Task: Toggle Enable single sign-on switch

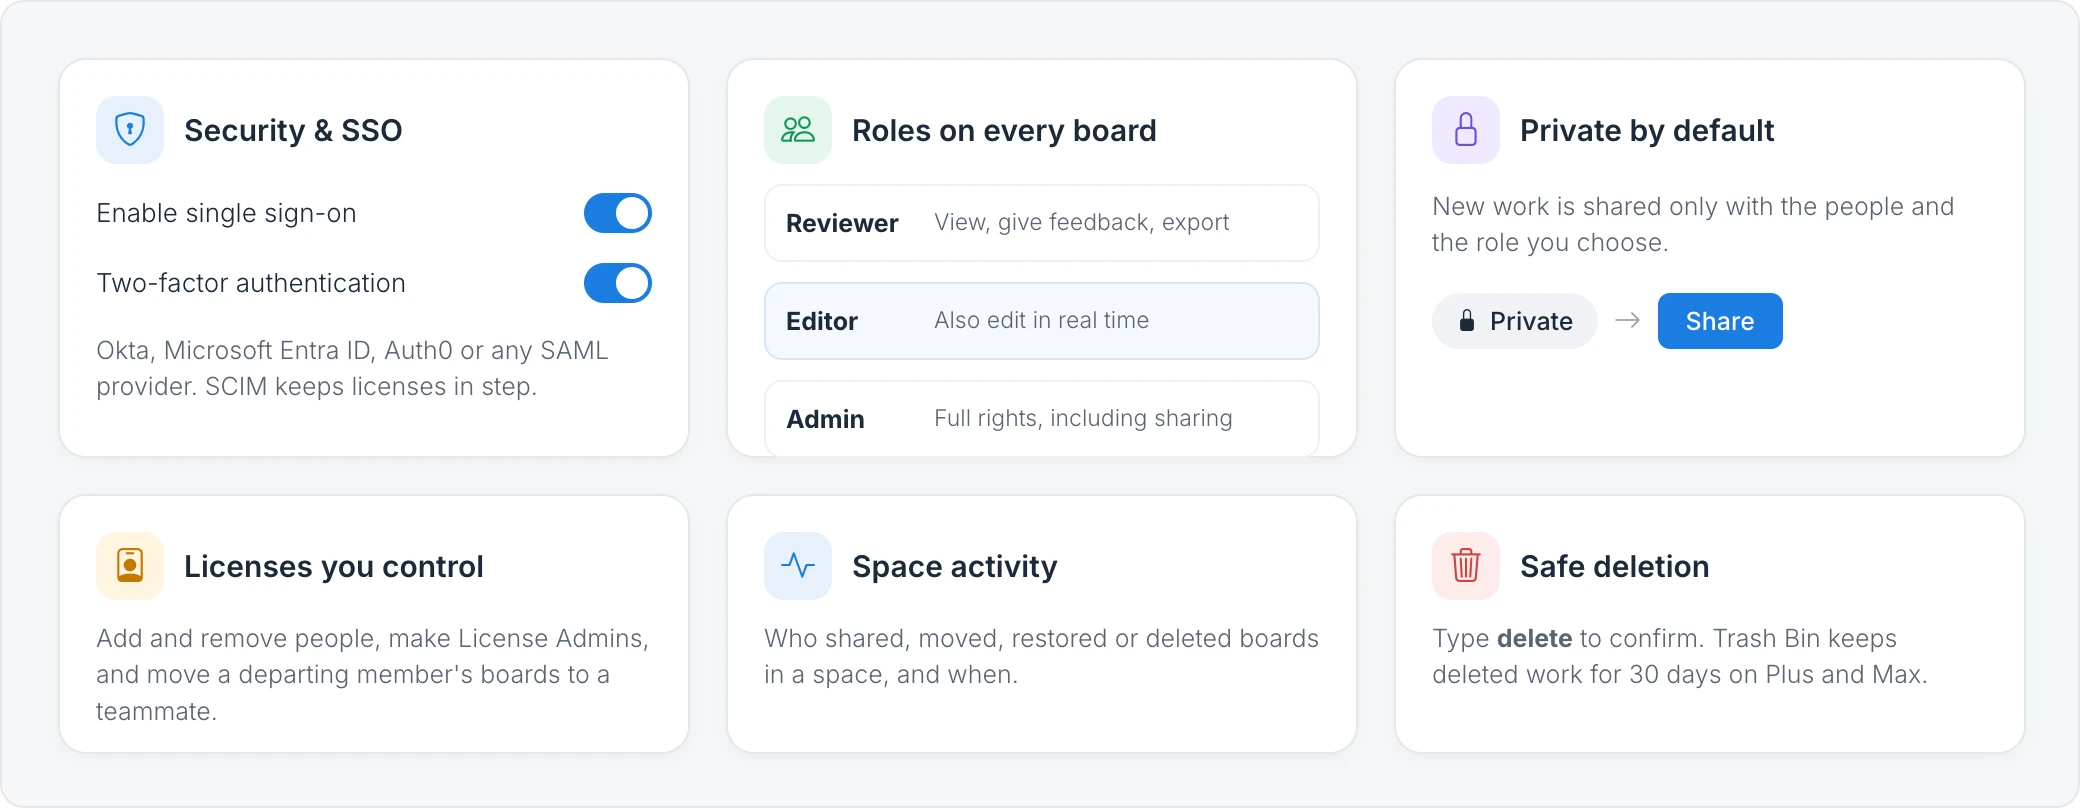Action: point(618,213)
